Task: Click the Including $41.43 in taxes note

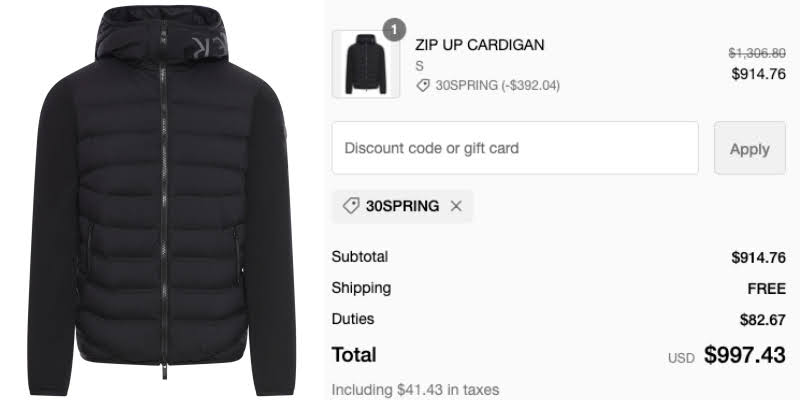Action: coord(415,390)
